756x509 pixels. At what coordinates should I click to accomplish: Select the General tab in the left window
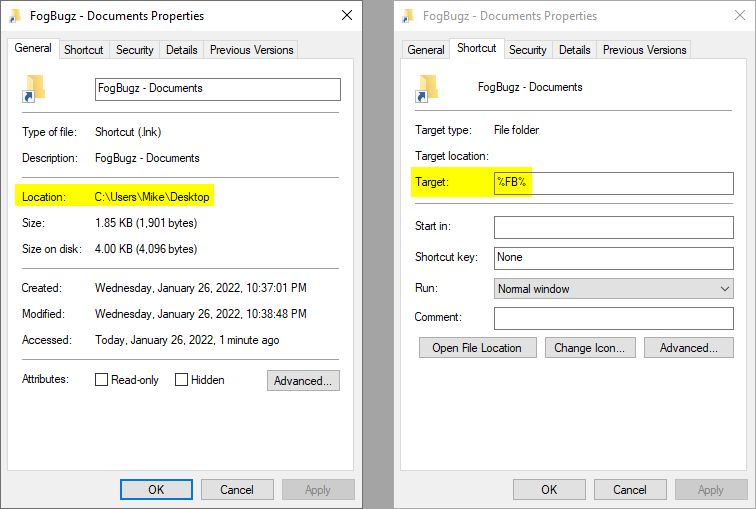[x=33, y=48]
